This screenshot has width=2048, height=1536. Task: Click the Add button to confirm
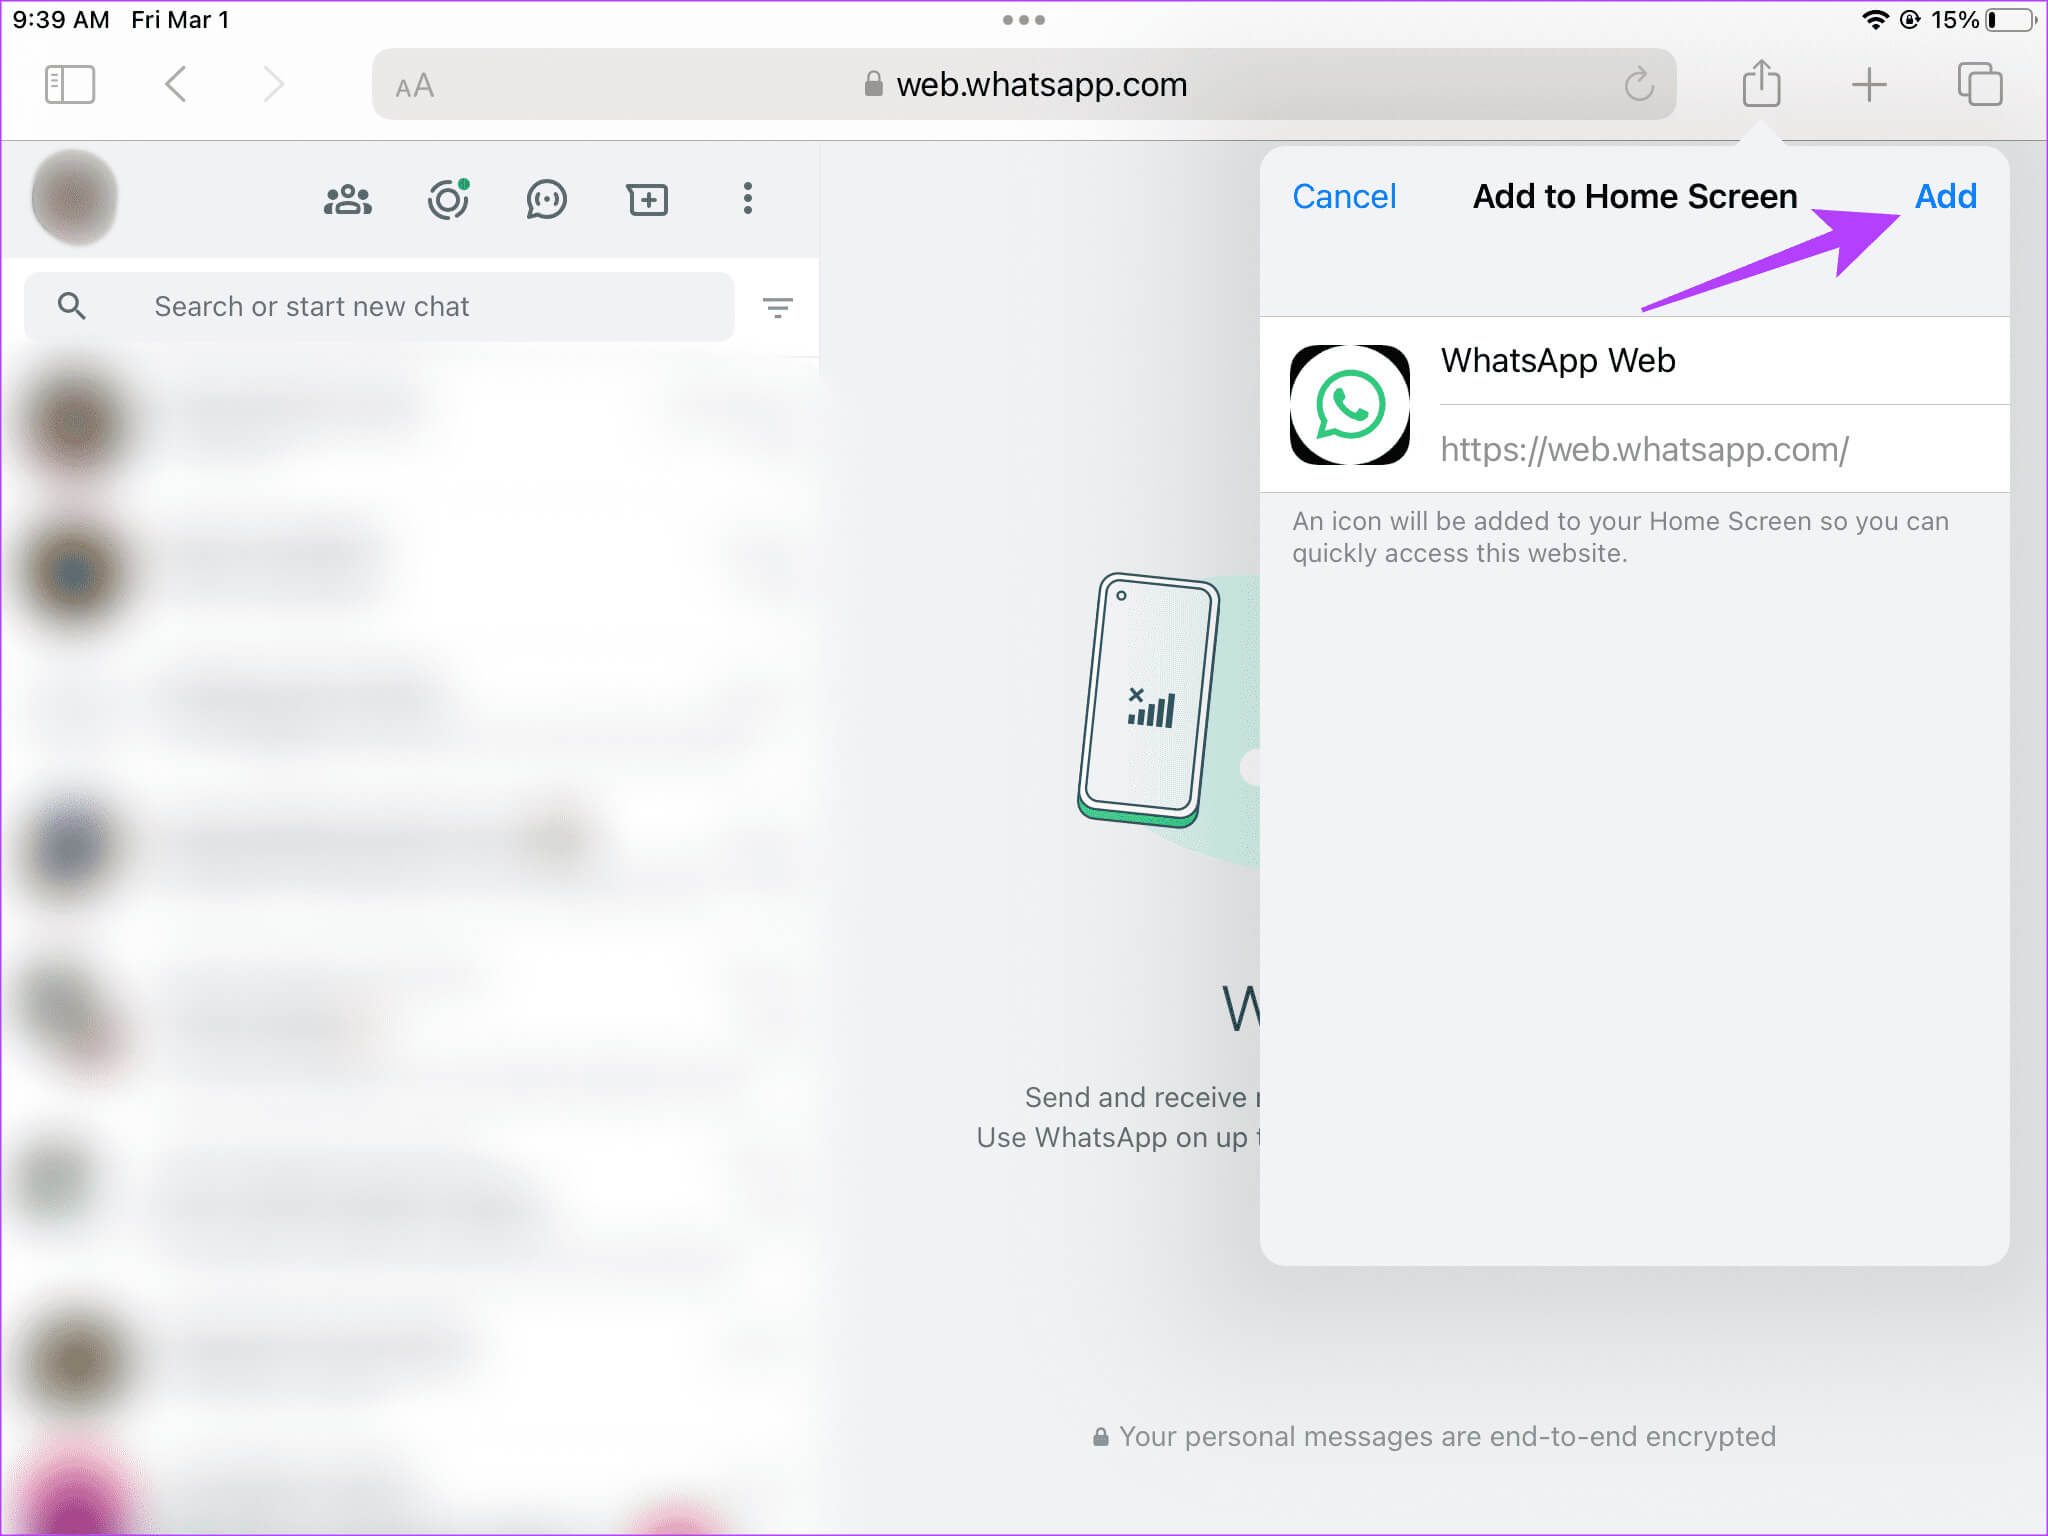pyautogui.click(x=1945, y=195)
